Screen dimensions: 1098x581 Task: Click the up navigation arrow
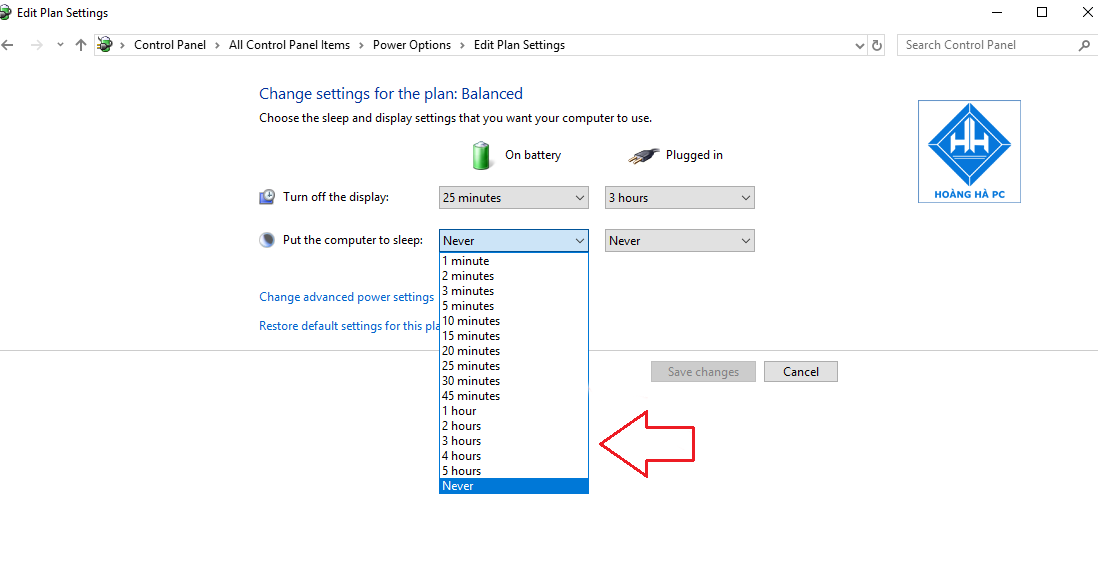pyautogui.click(x=81, y=44)
